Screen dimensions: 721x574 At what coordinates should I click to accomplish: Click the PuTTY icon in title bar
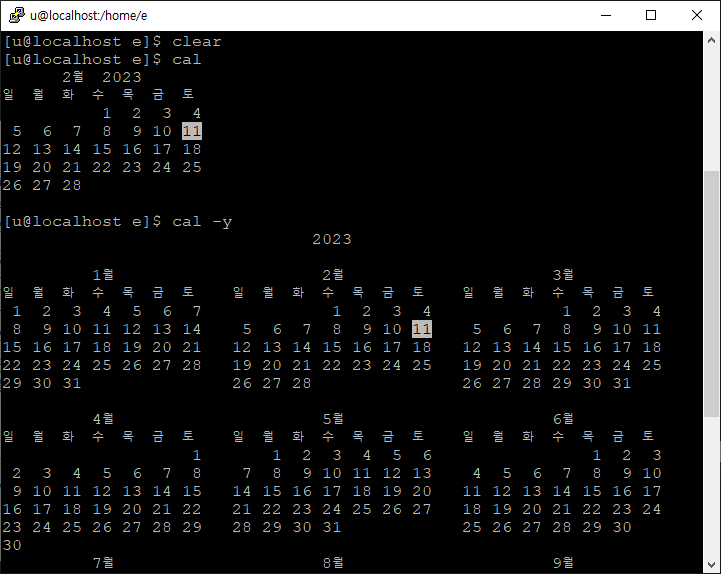(x=17, y=15)
